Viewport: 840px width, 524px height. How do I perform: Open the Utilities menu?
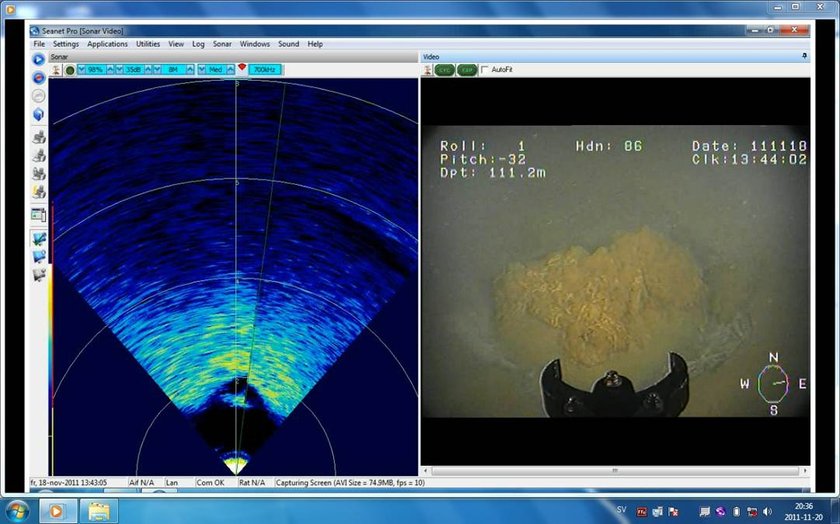[x=148, y=44]
